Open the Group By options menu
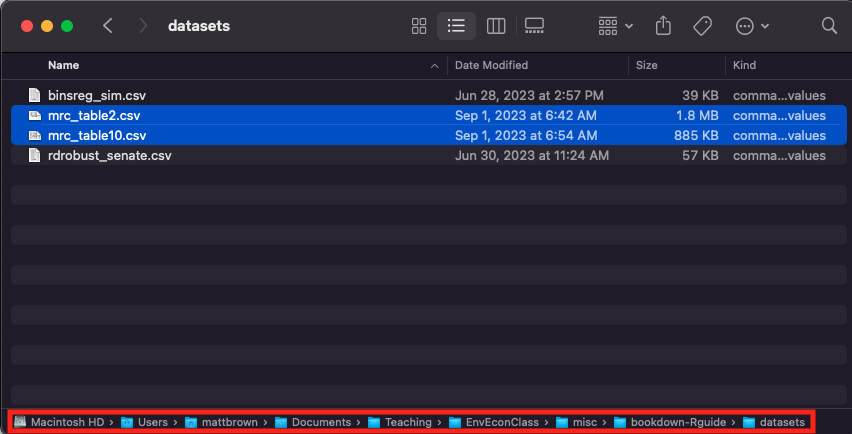 615,26
